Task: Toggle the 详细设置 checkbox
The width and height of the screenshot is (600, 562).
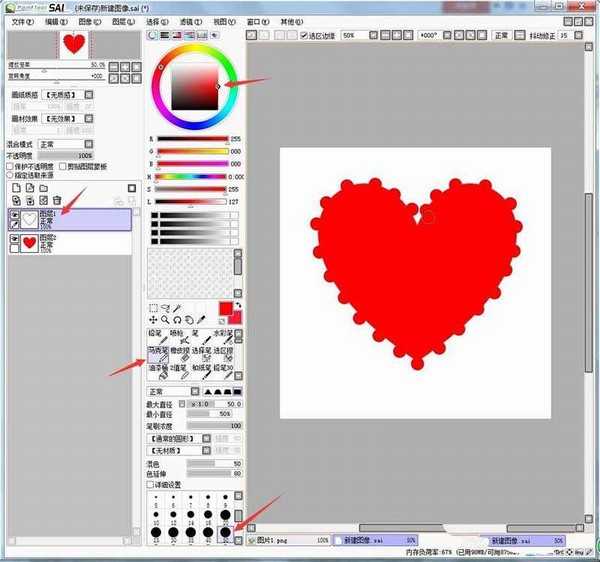Action: (x=152, y=485)
